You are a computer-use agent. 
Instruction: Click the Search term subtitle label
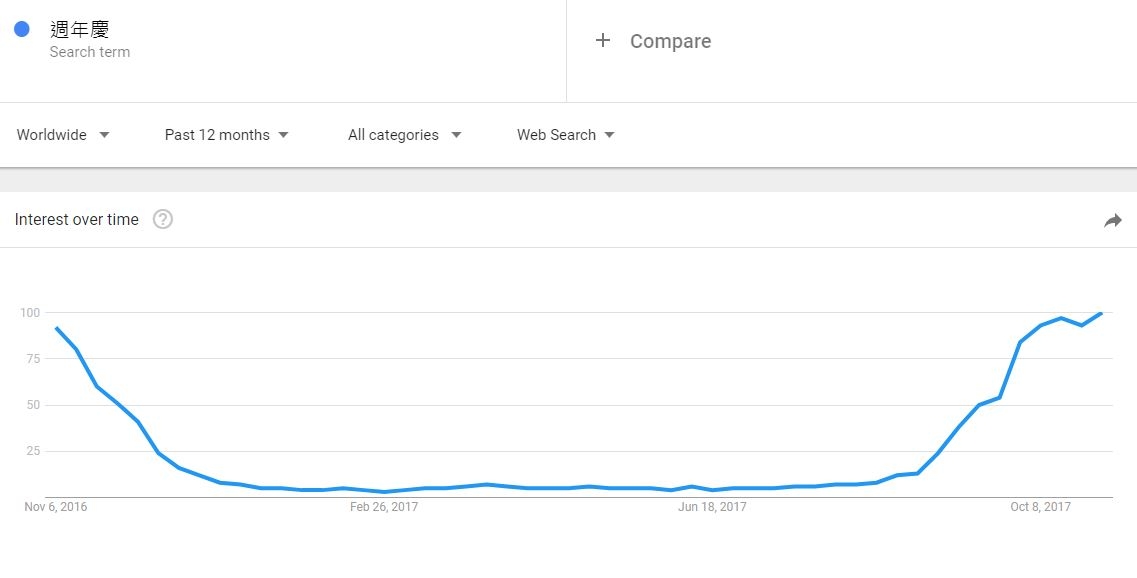pyautogui.click(x=90, y=52)
